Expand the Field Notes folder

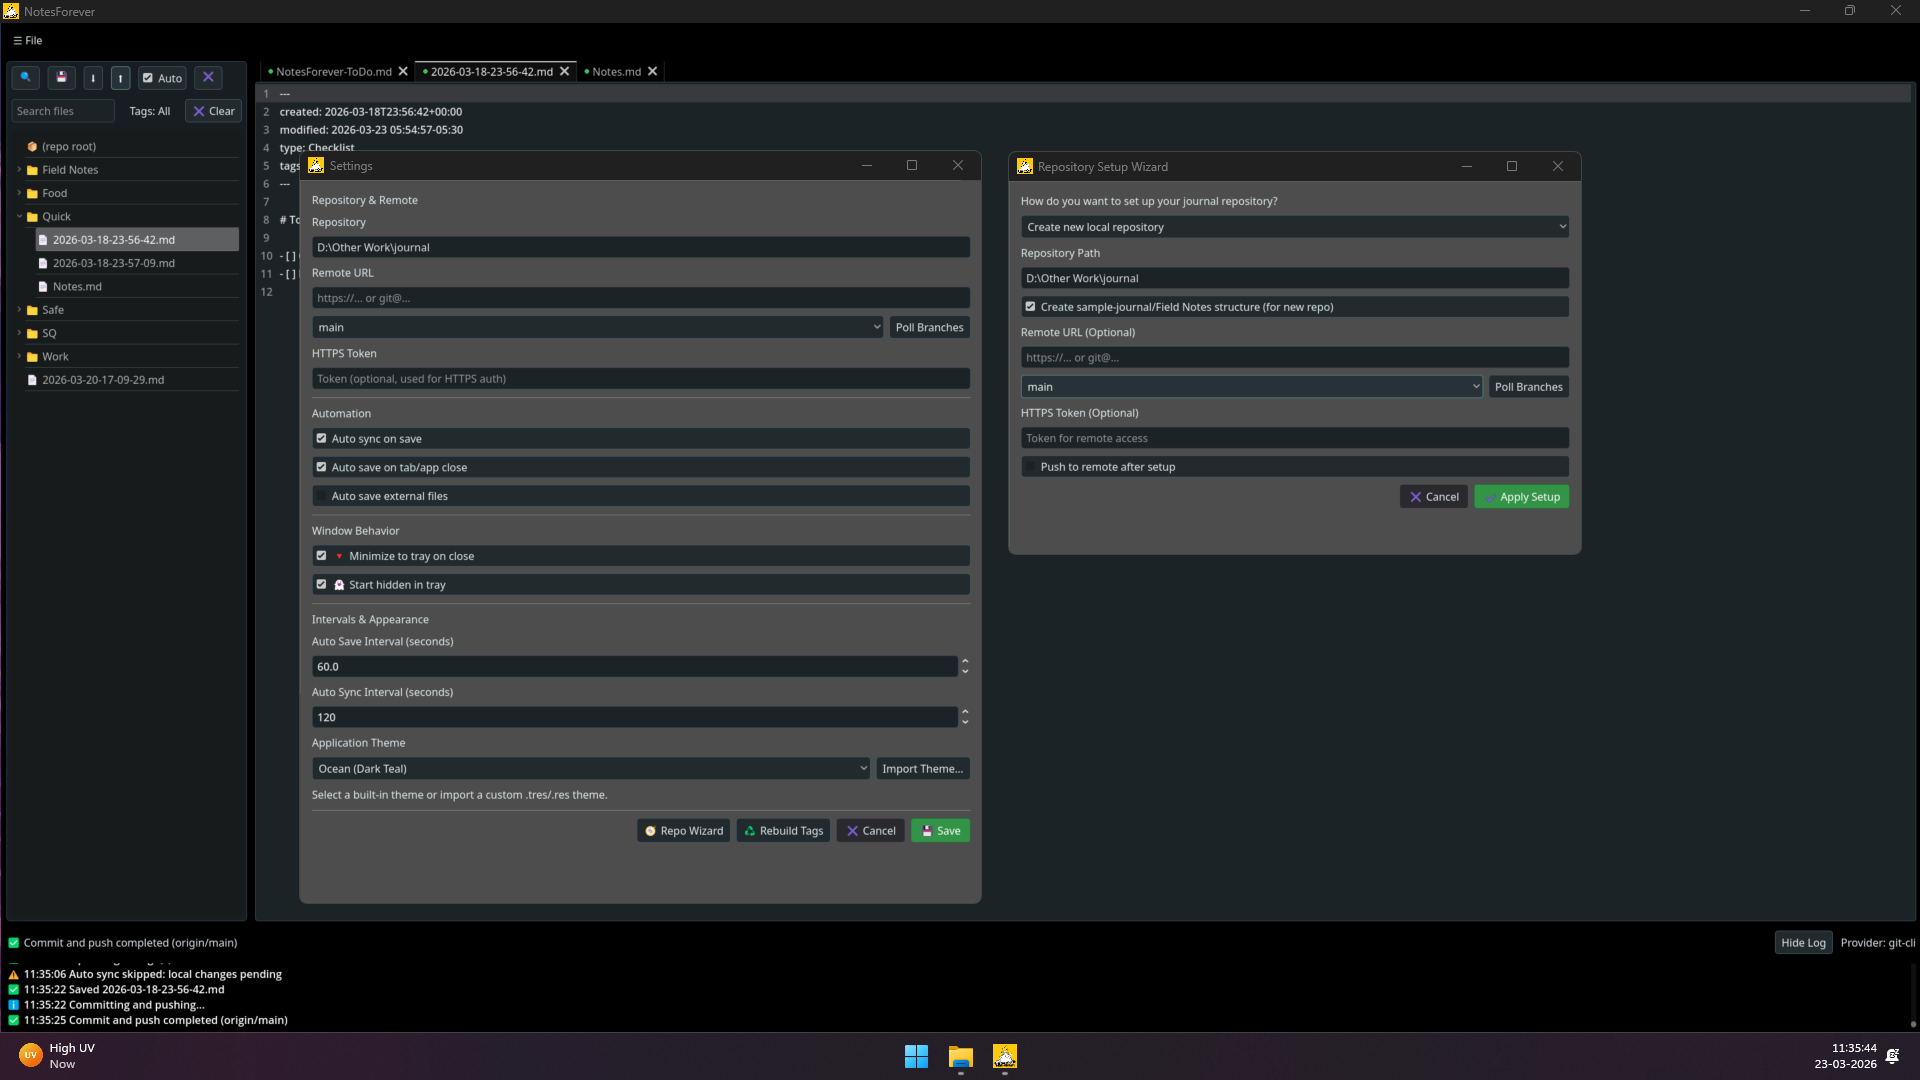point(19,170)
